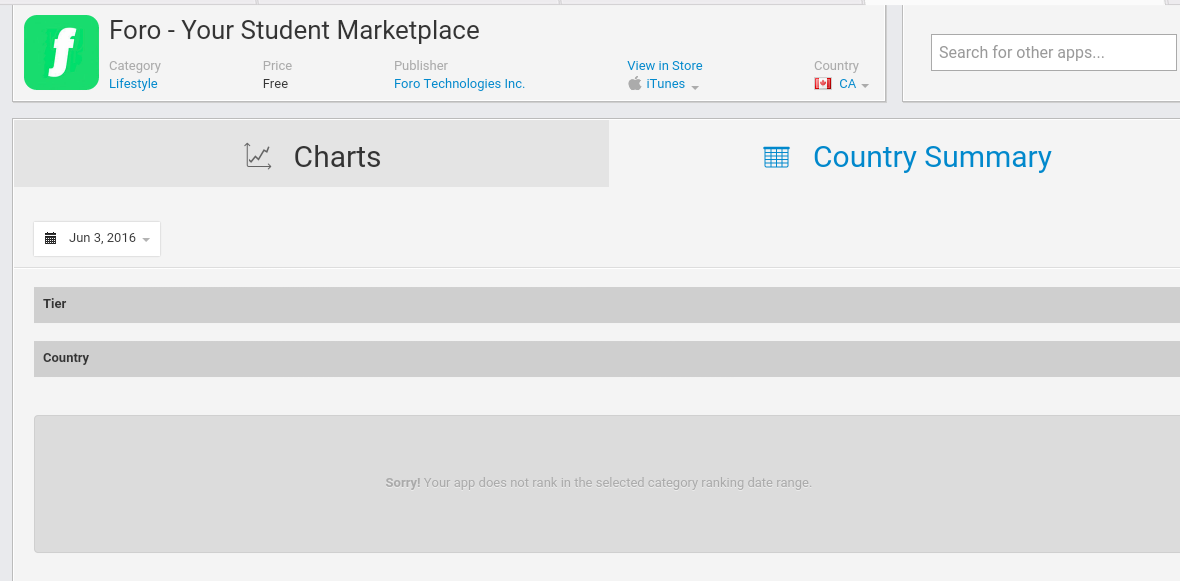
Task: Switch to the Charts tab
Action: (x=311, y=155)
